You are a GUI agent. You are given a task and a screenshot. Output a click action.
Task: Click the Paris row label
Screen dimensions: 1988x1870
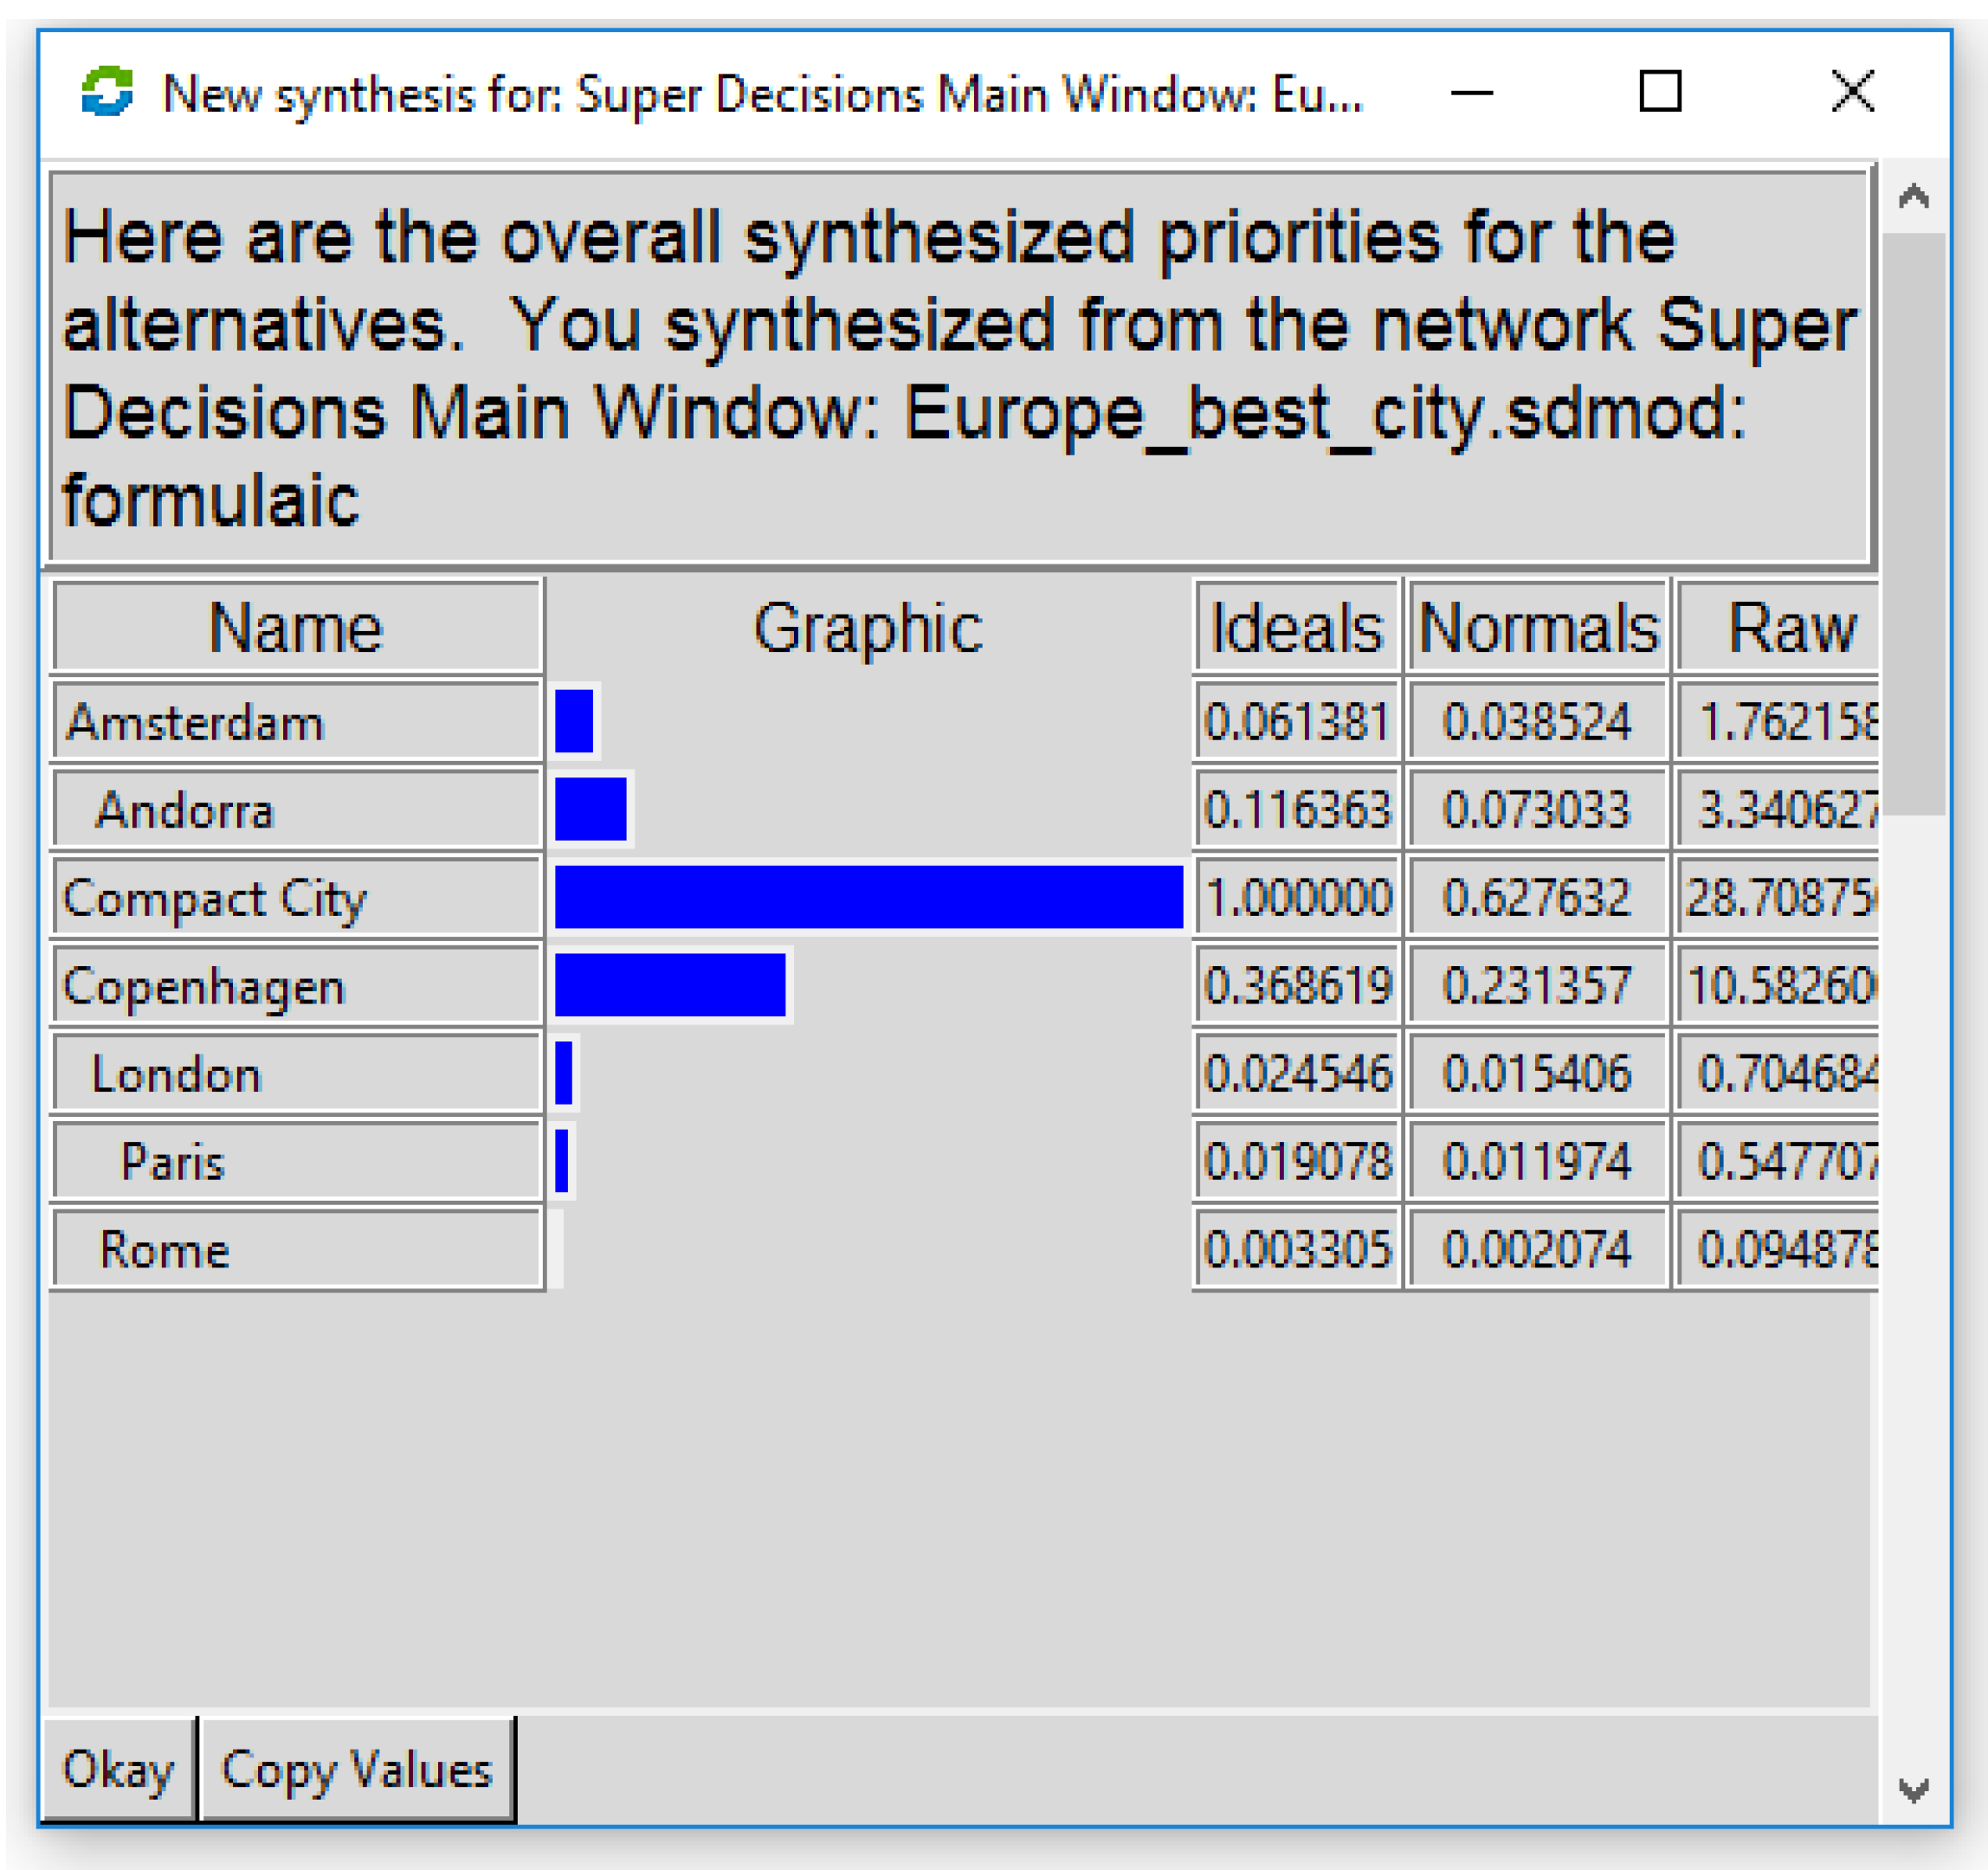pyautogui.click(x=296, y=1162)
